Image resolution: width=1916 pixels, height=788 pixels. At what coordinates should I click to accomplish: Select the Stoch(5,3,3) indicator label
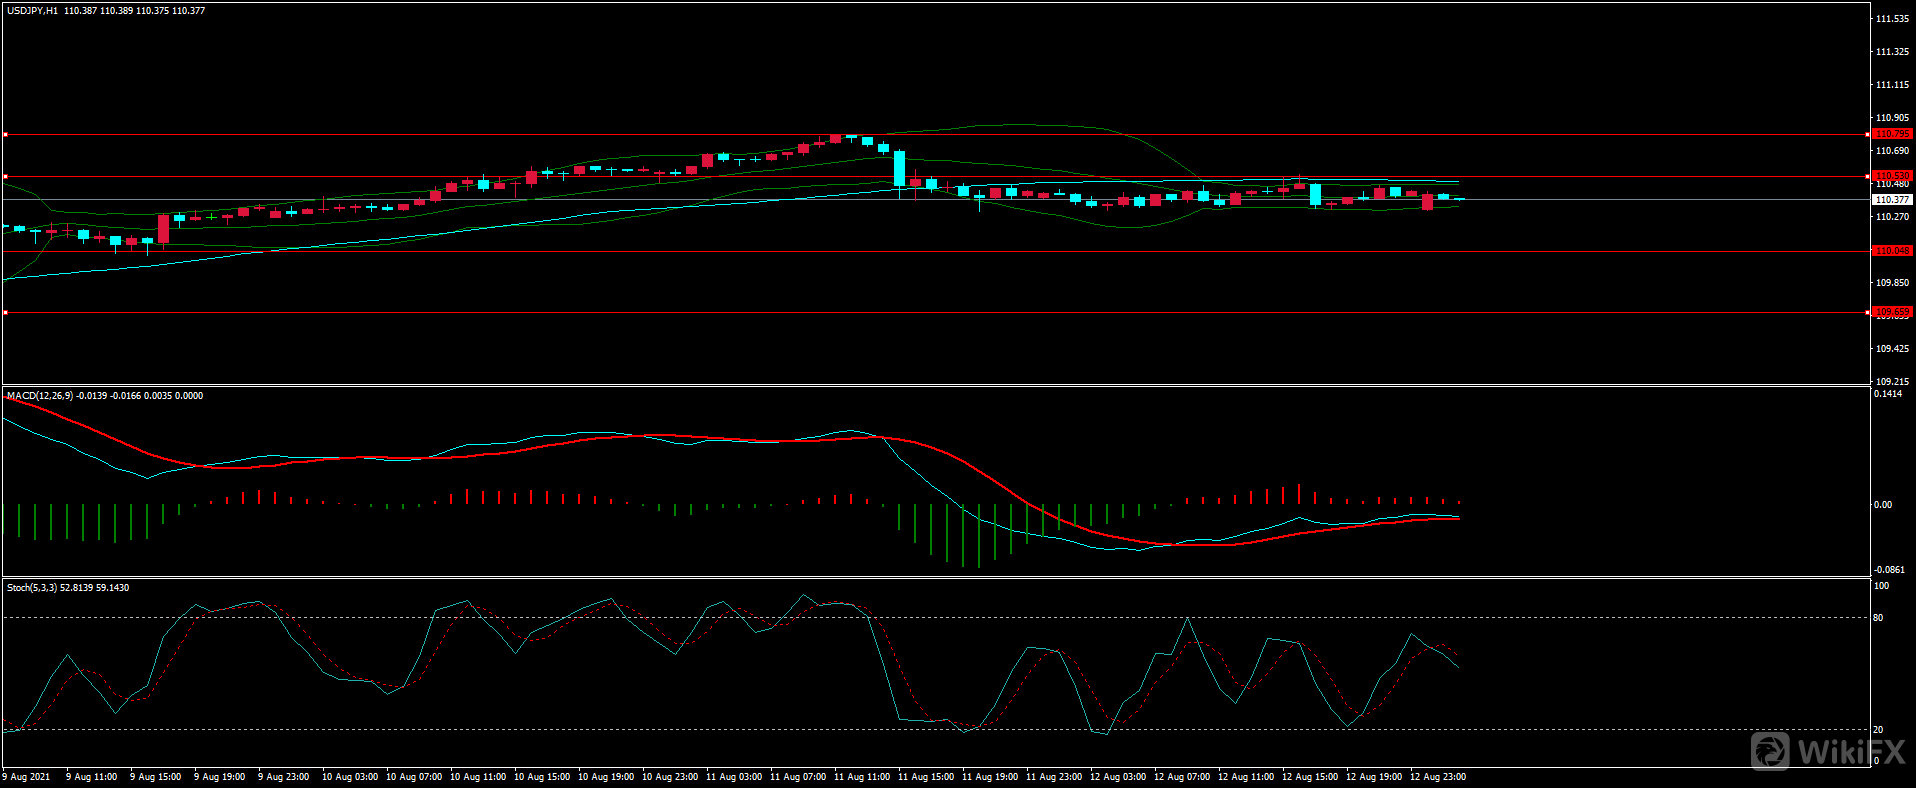coord(32,588)
